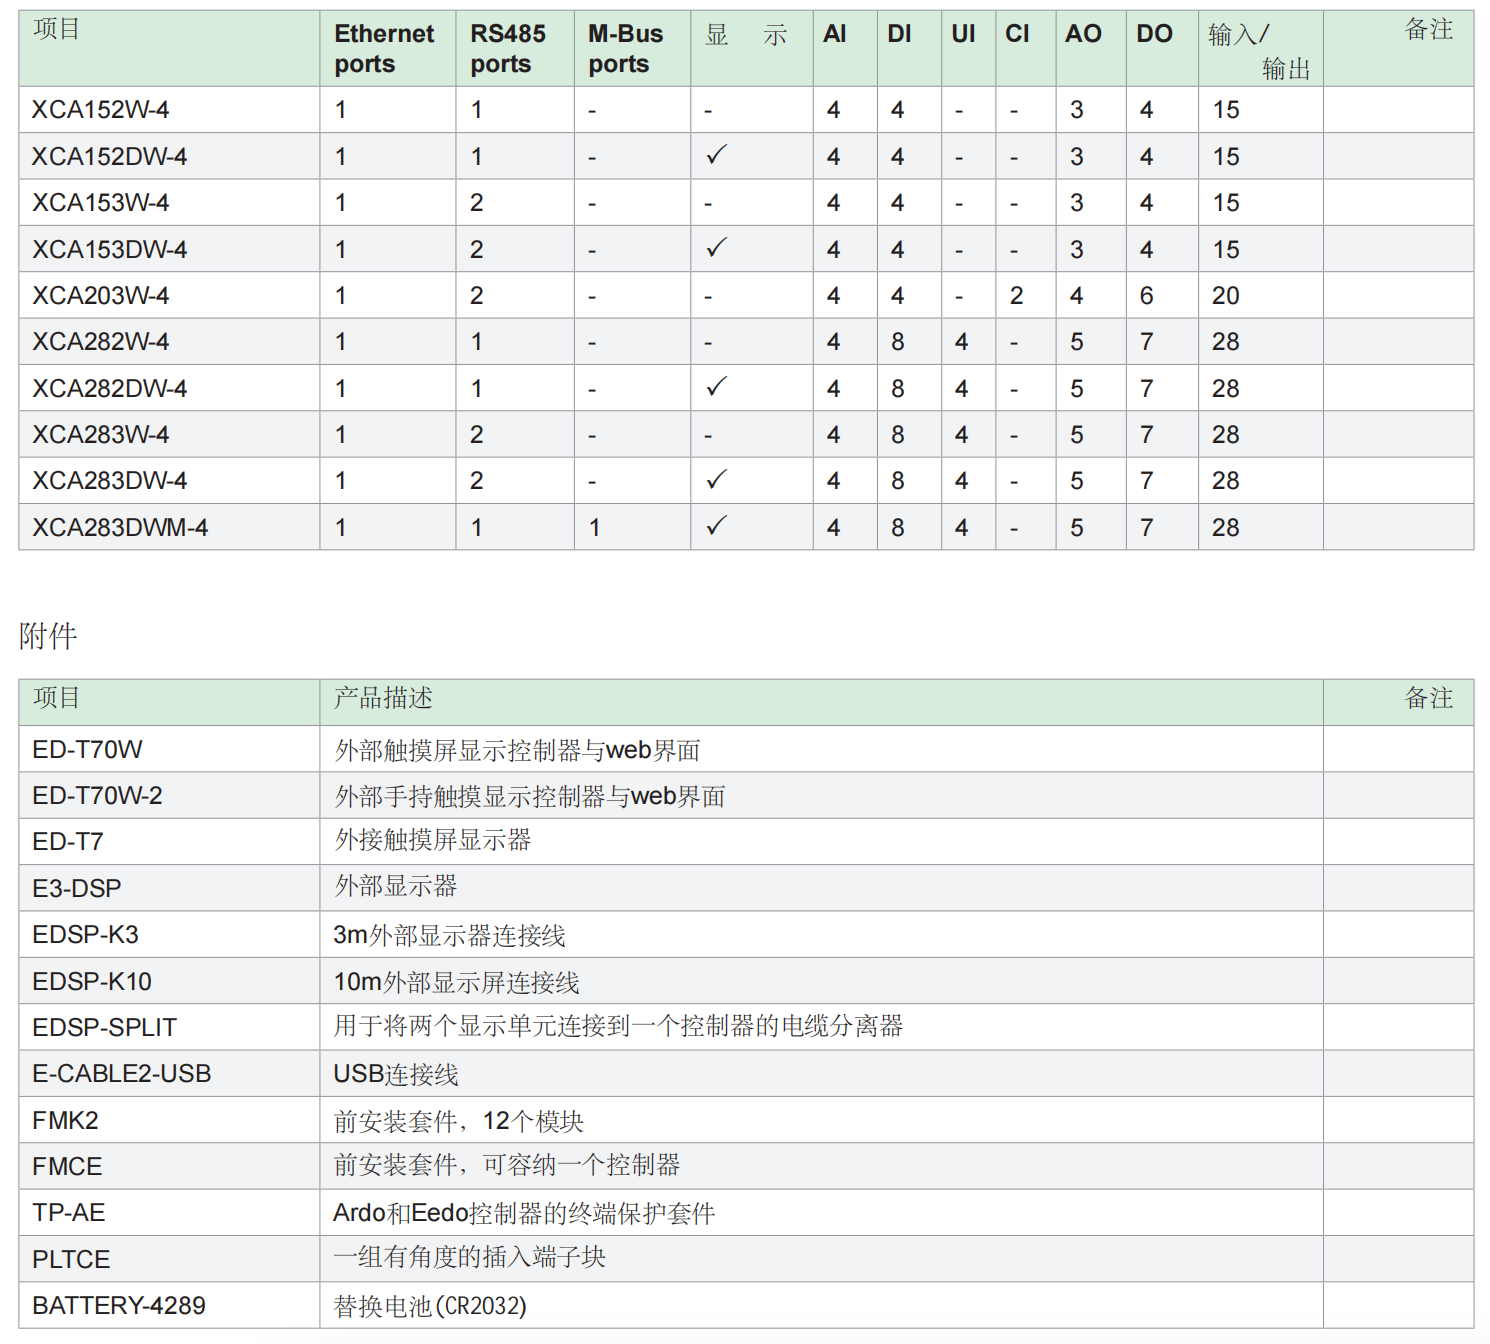1490x1344 pixels.
Task: Click the Ethernet ports column header
Action: (384, 49)
